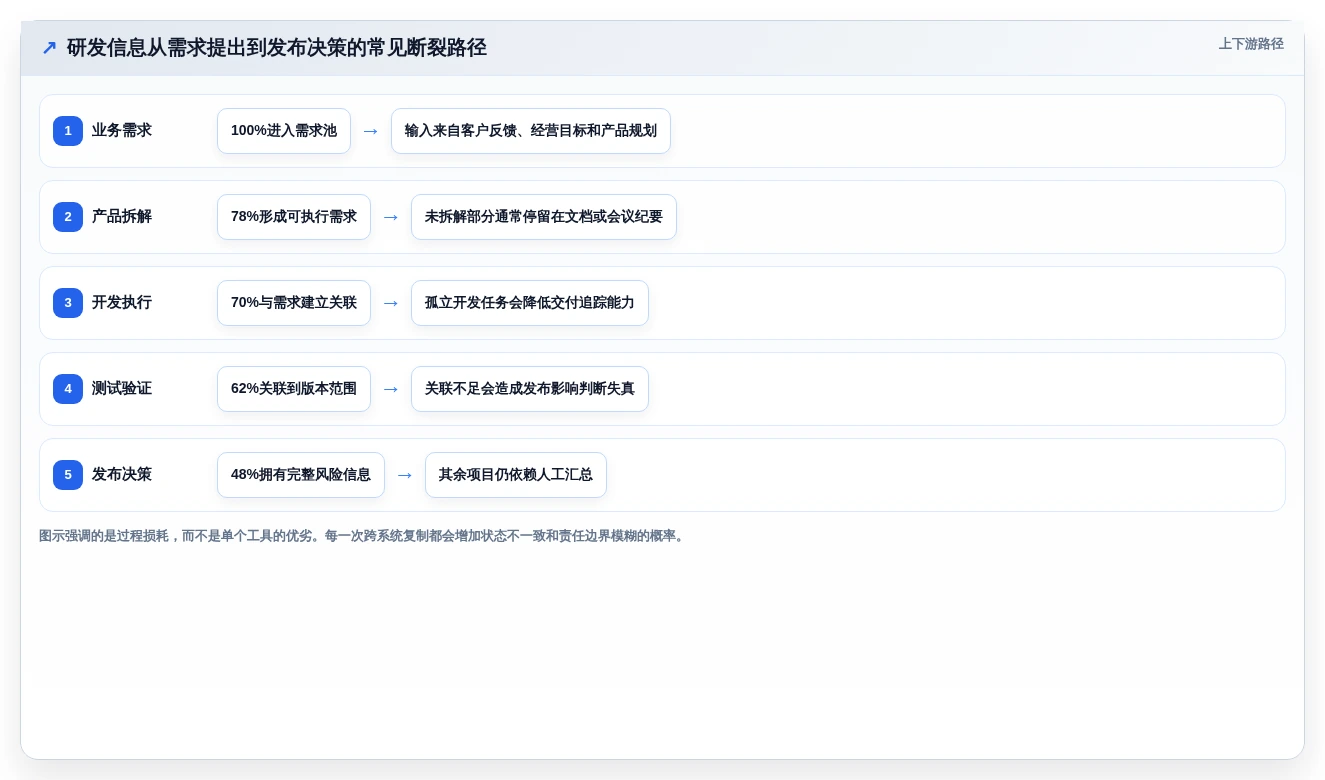Select the step 5 number badge
The width and height of the screenshot is (1325, 780).
pos(68,475)
